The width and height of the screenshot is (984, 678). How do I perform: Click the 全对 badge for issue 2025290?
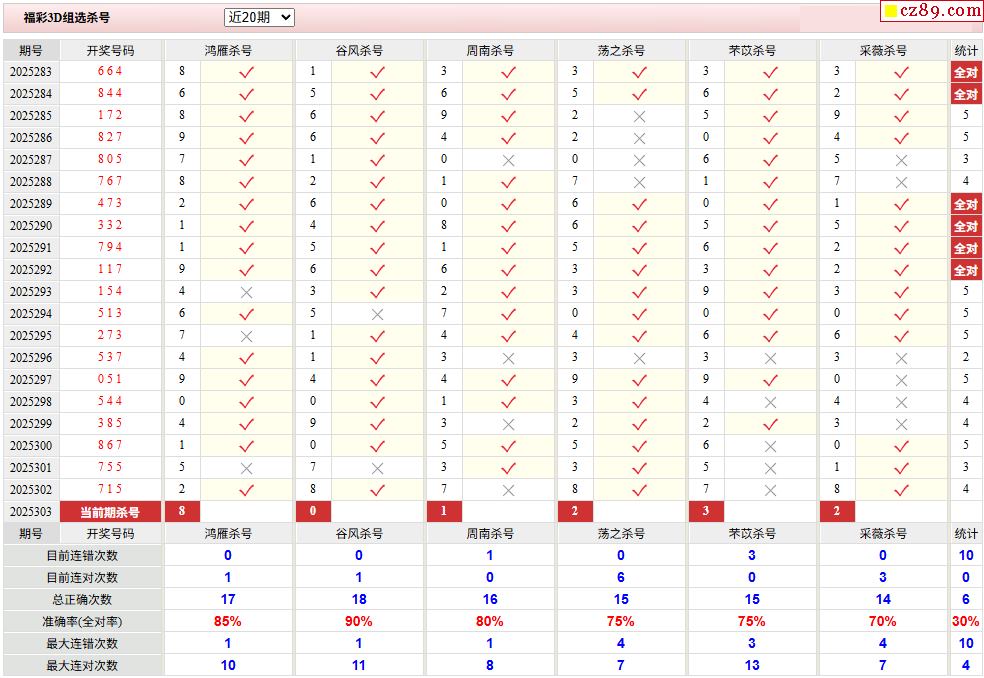coord(966,226)
